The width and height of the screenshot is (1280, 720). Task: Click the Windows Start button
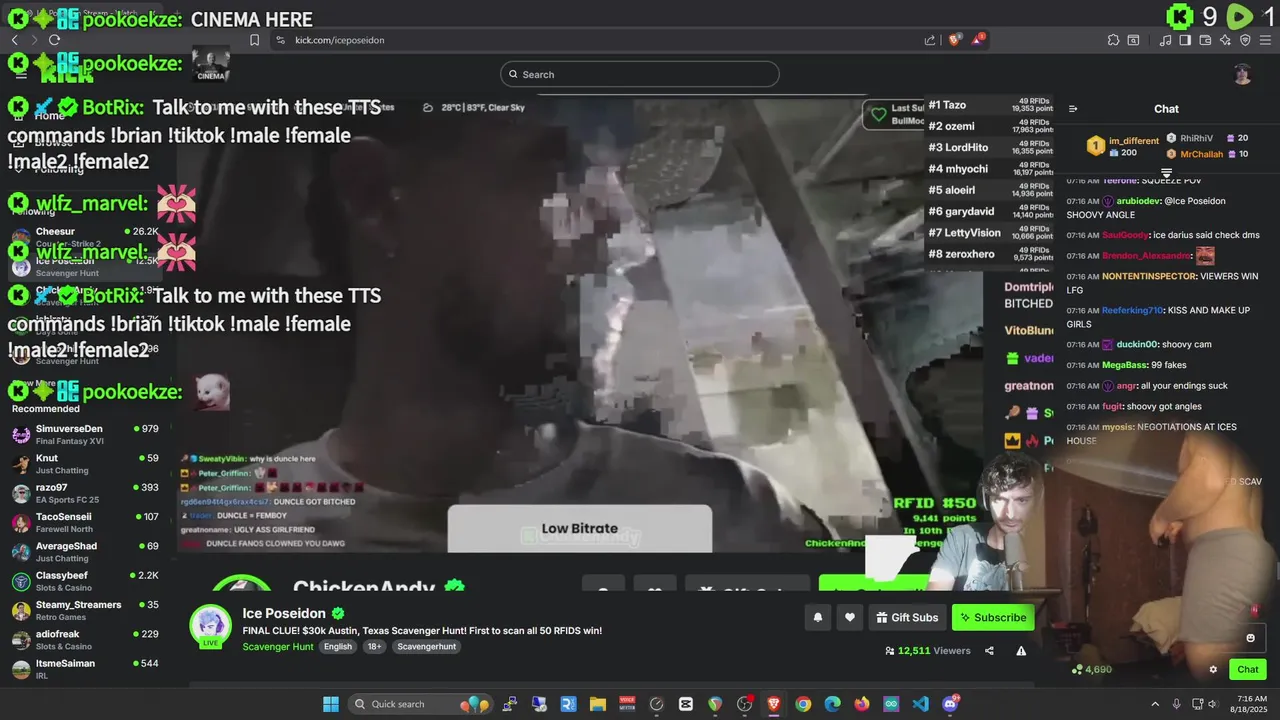[330, 704]
